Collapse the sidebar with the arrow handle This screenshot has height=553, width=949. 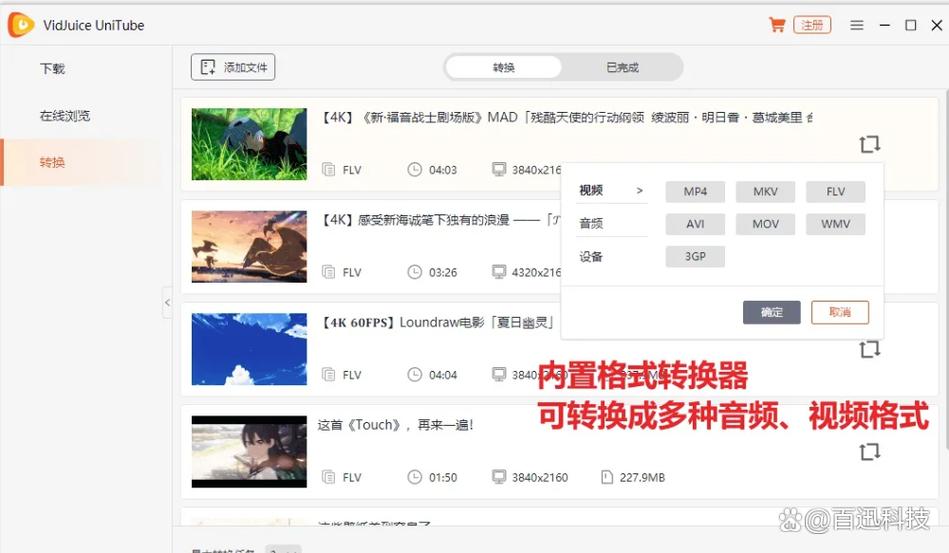(x=168, y=303)
